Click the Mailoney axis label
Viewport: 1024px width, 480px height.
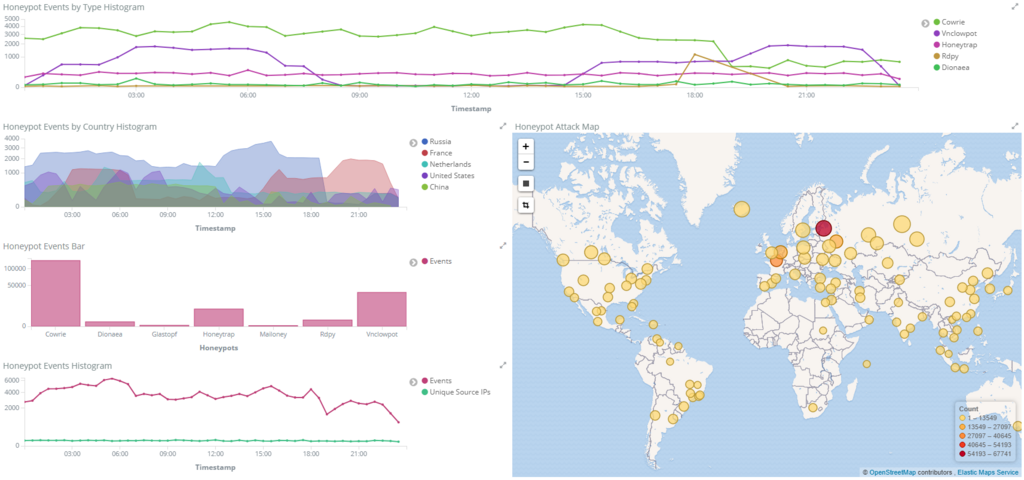tap(273, 334)
